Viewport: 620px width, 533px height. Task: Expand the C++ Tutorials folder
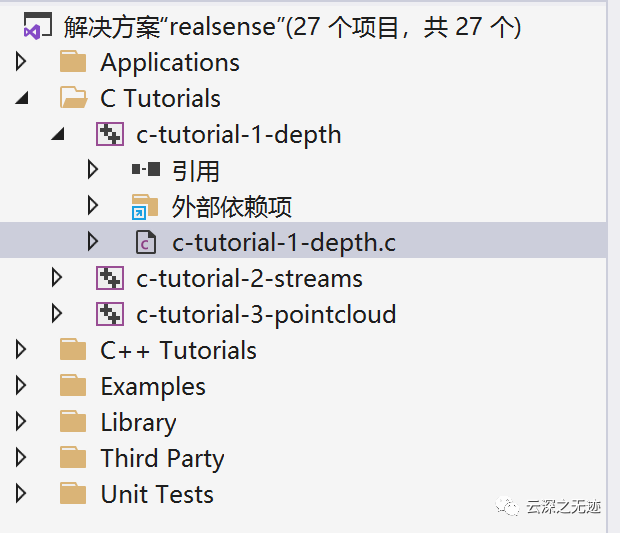(21, 350)
